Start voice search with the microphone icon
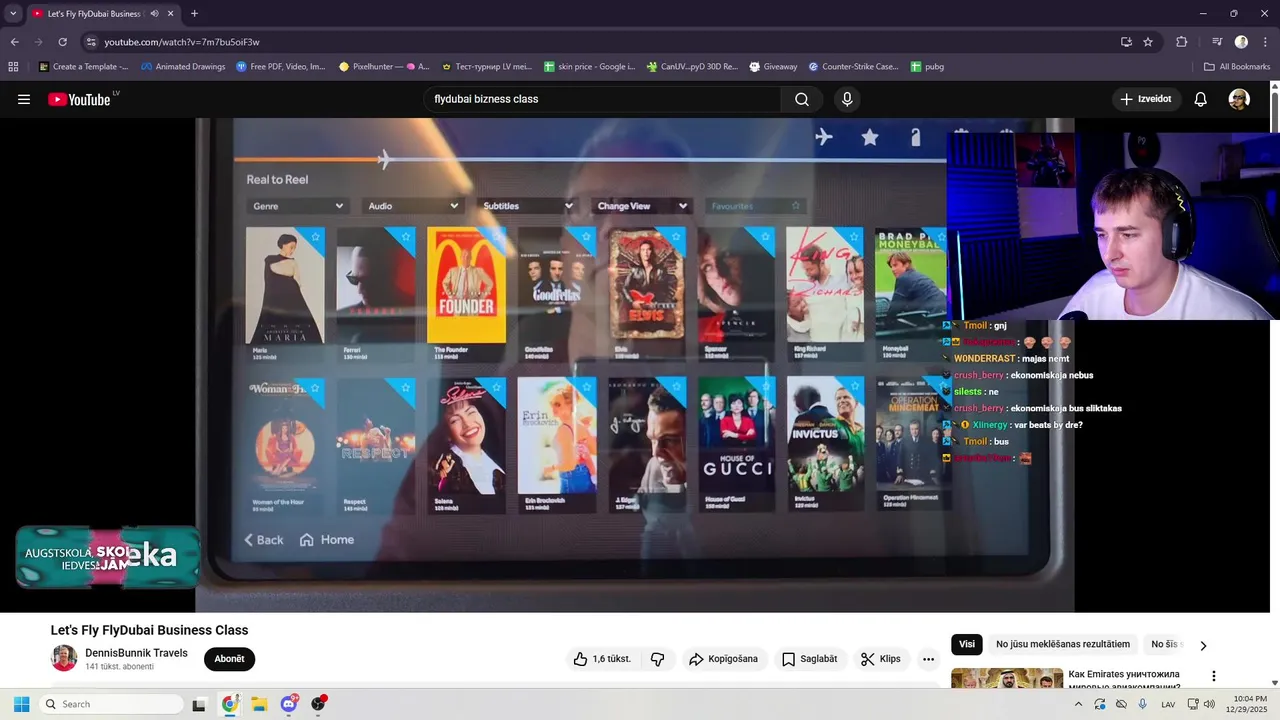1280x720 pixels. click(847, 99)
